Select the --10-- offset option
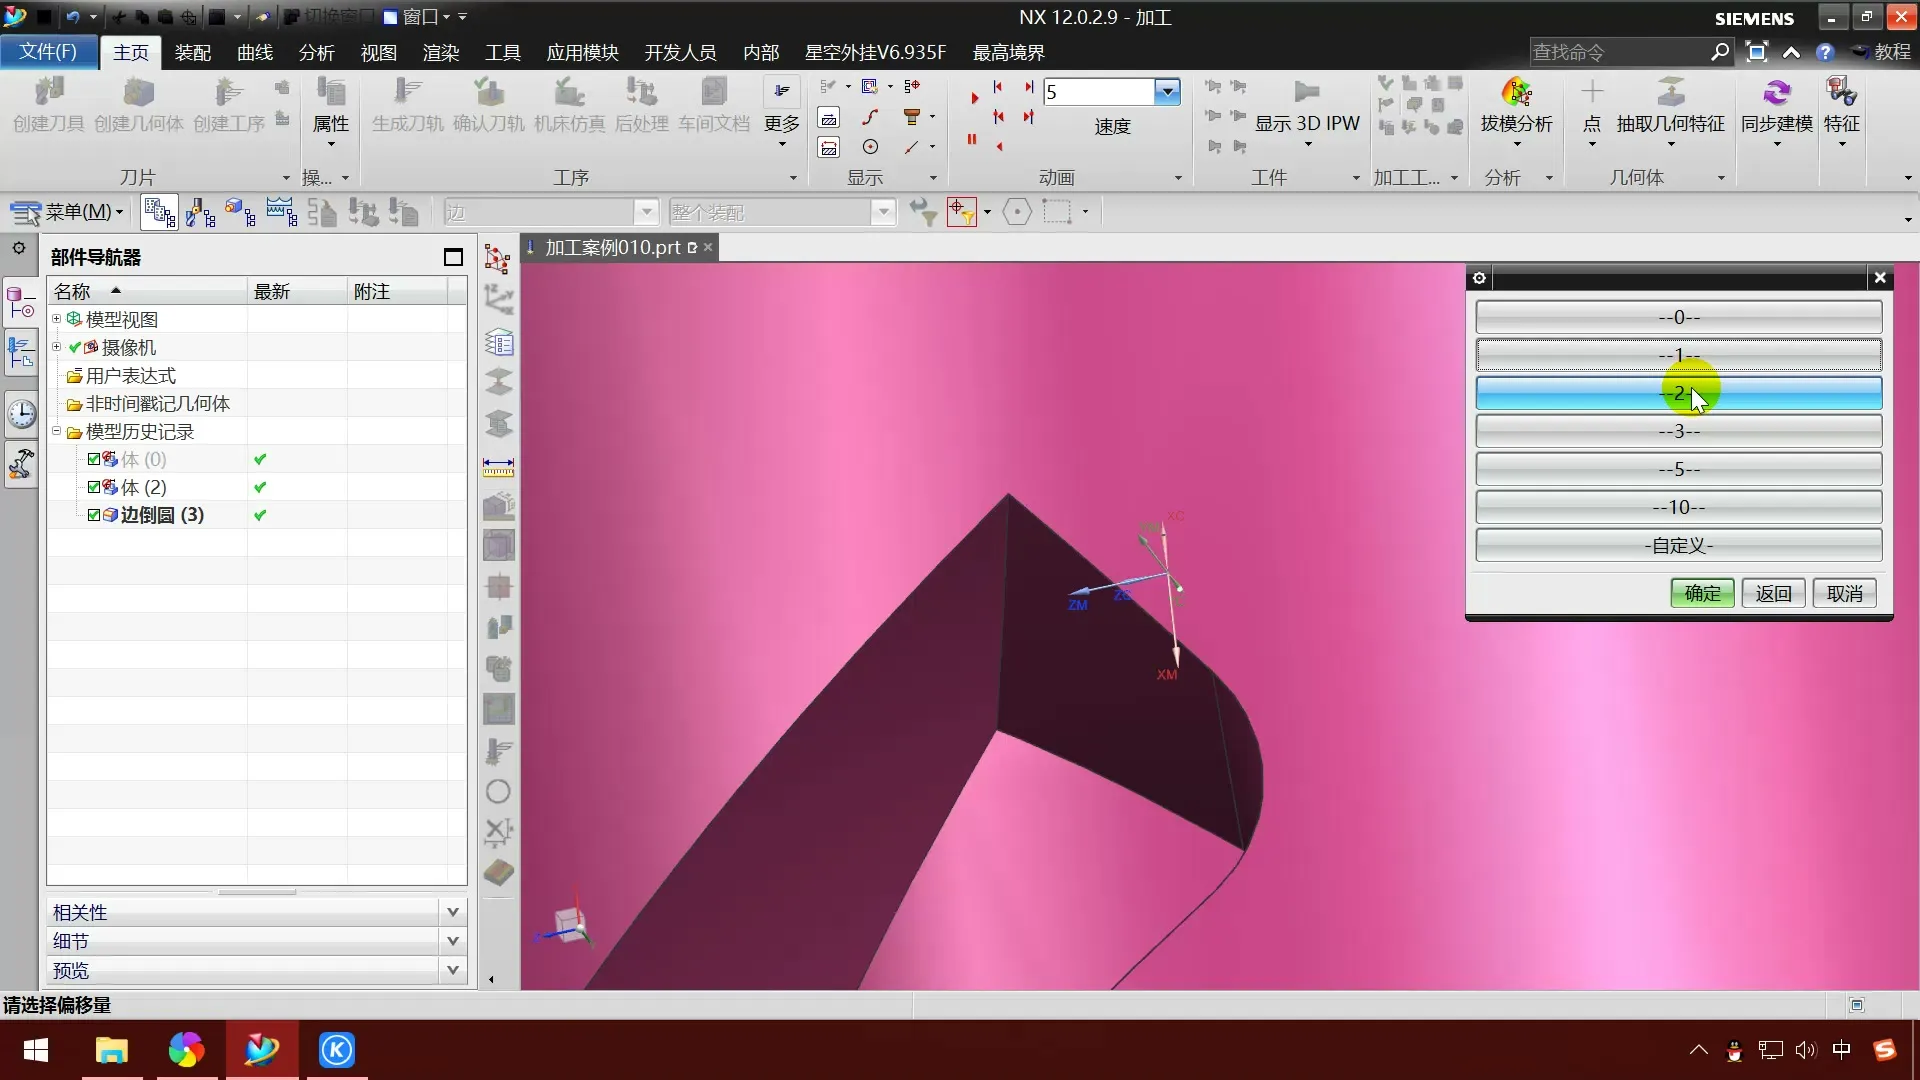Image resolution: width=1920 pixels, height=1080 pixels. [1678, 507]
